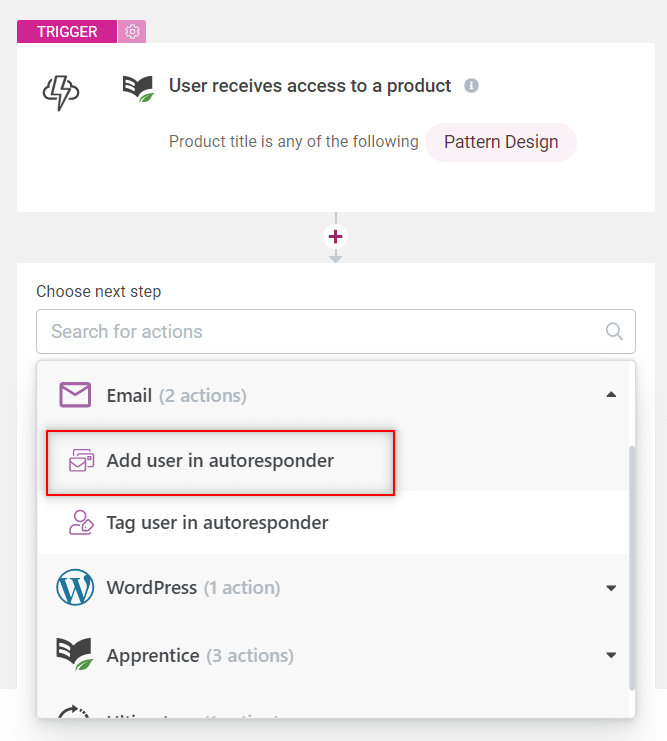
Task: Click the Tag user person icon
Action: 81,522
